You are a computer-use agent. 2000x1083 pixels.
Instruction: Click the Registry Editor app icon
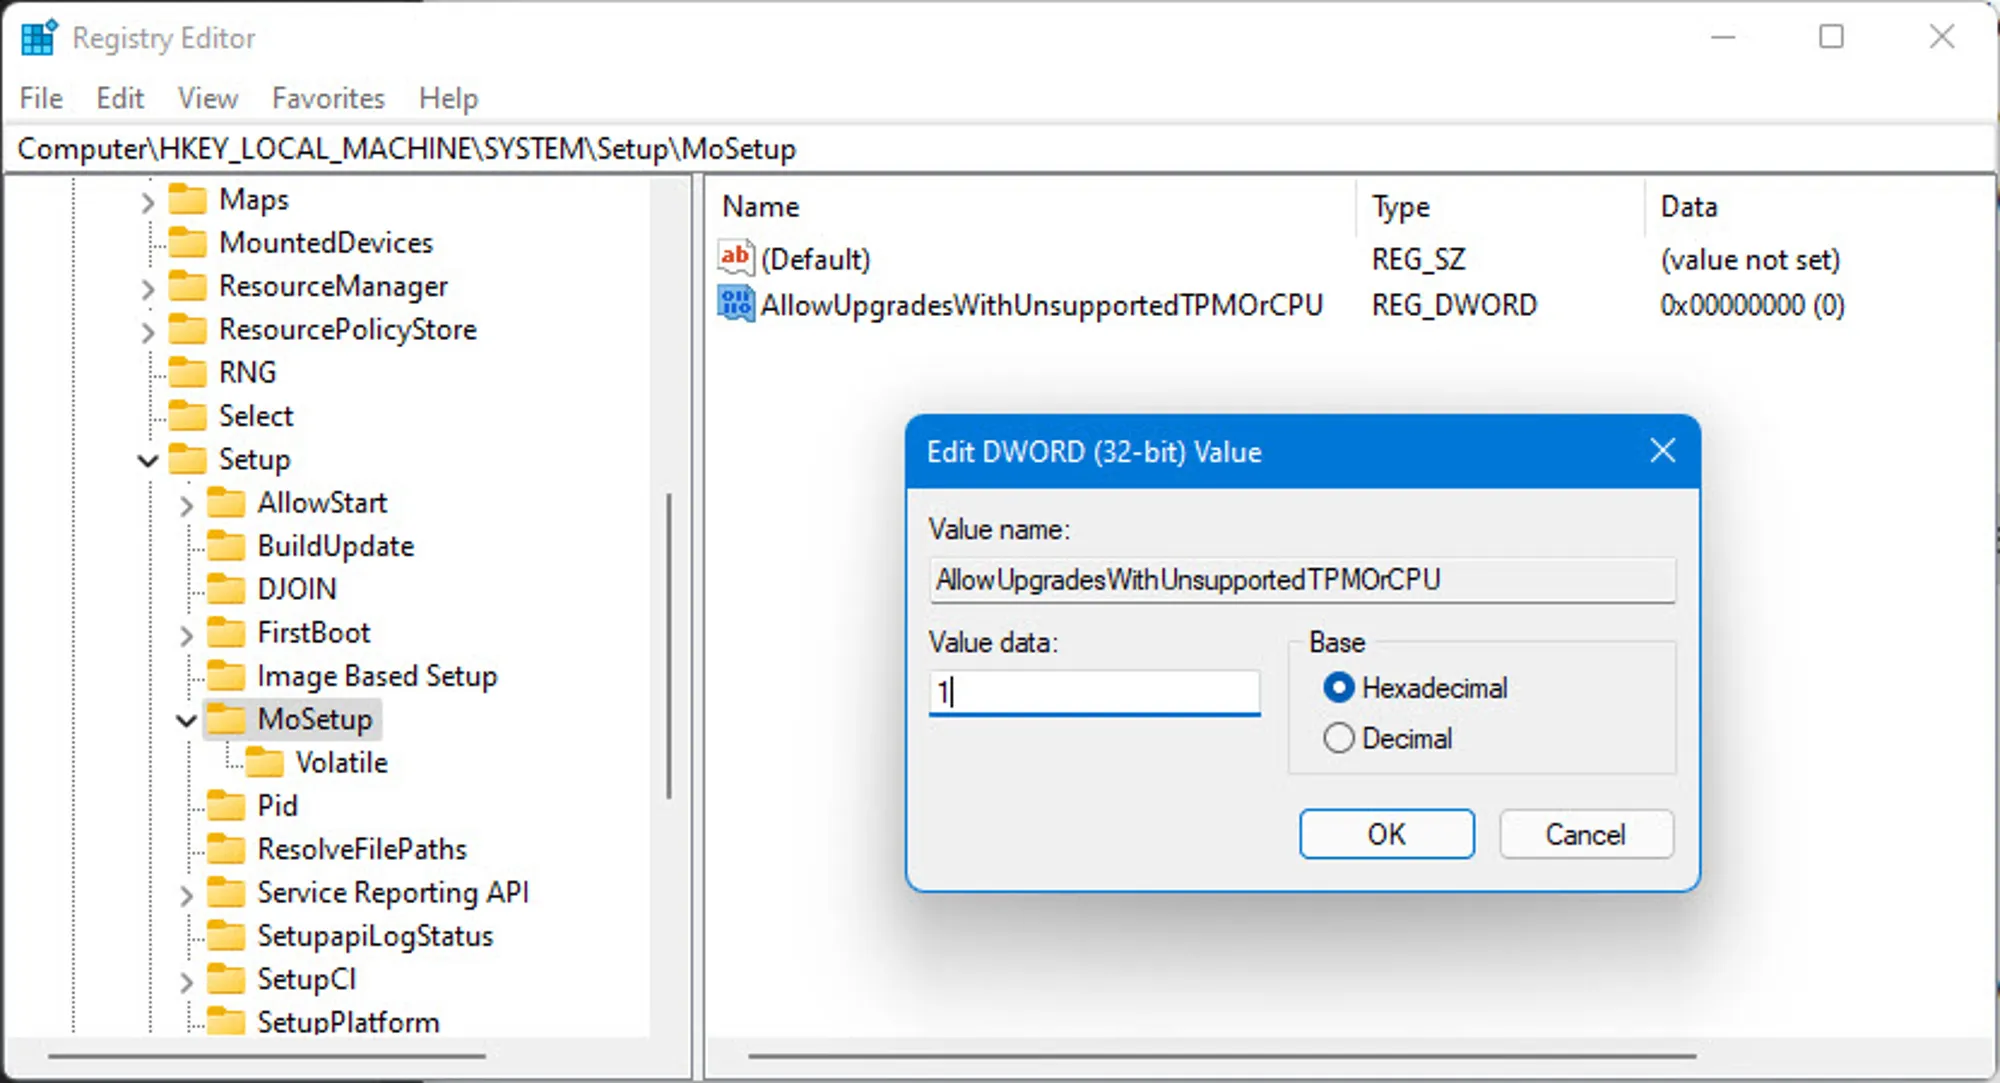38,38
